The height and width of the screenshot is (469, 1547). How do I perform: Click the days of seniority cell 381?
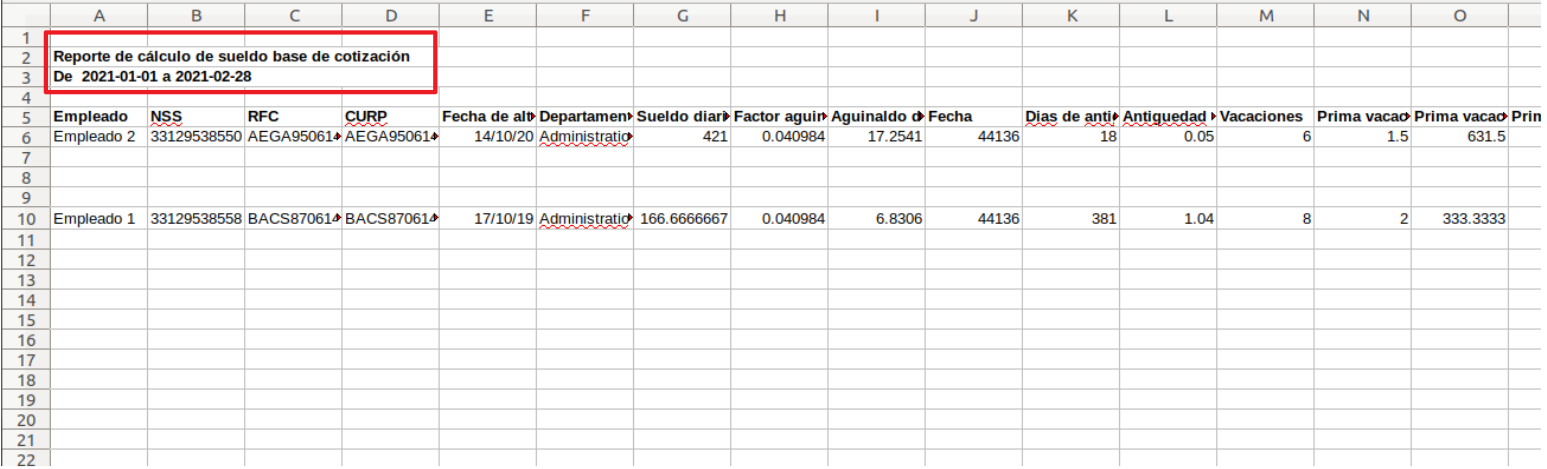click(x=1070, y=219)
